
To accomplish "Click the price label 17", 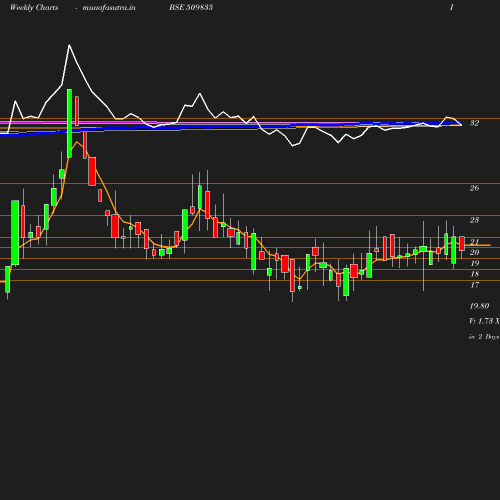I will (474, 285).
